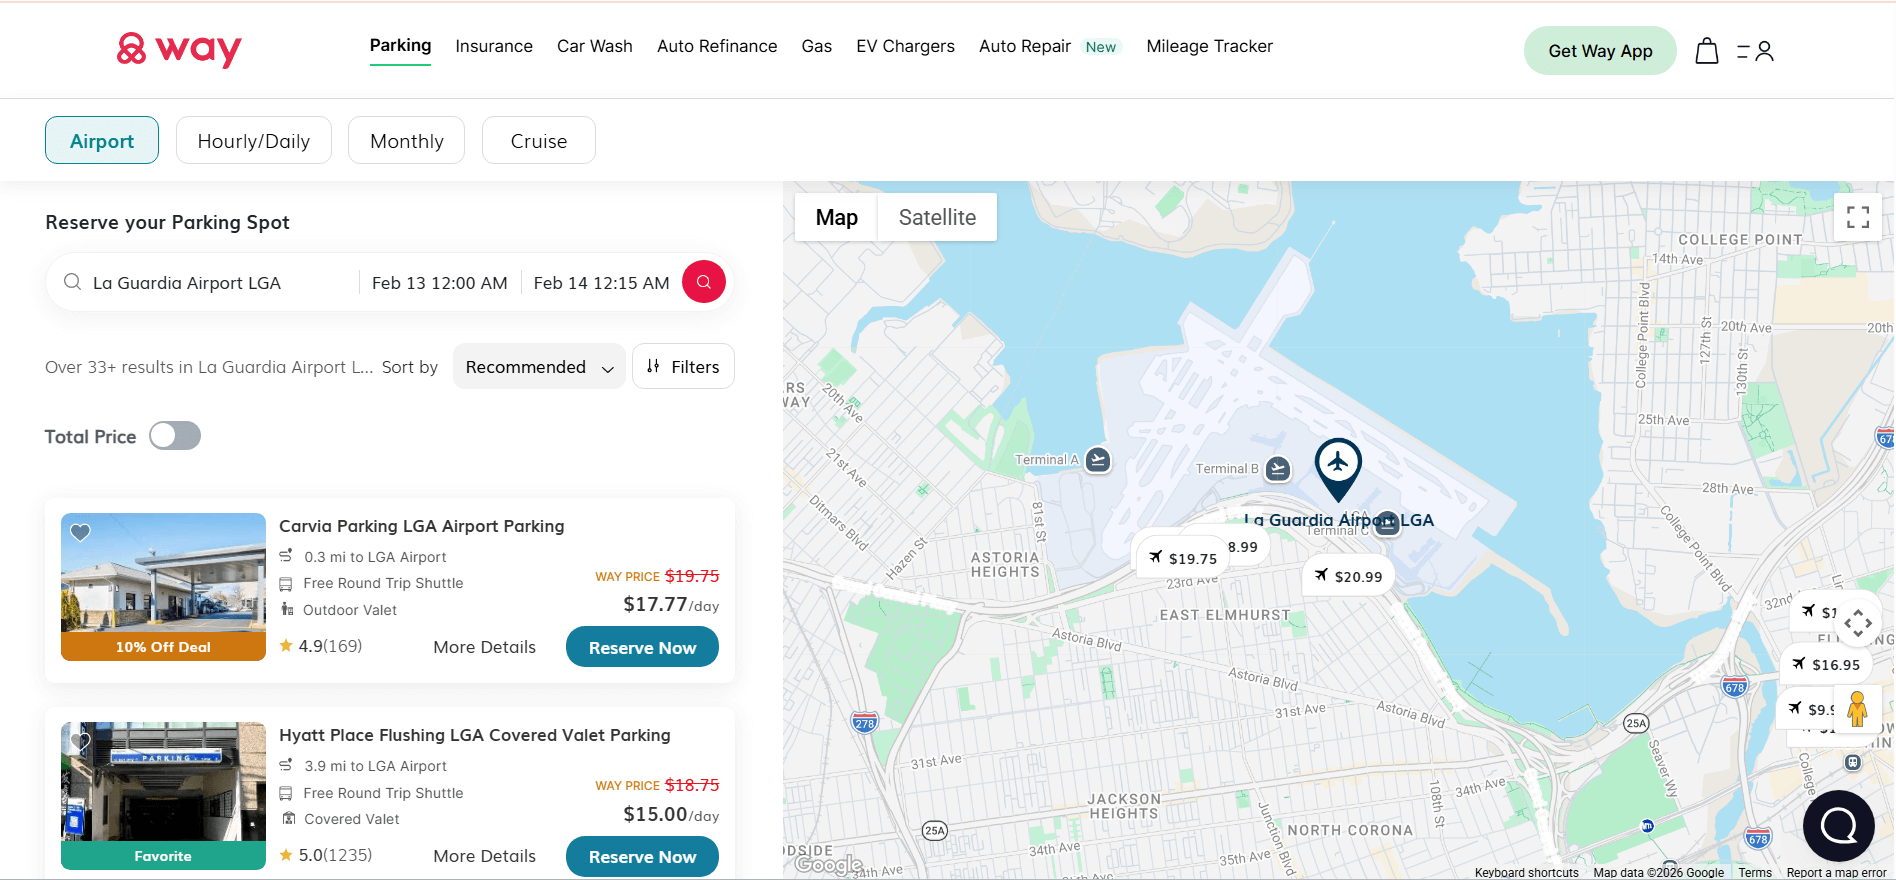Open the Parking menu item
The image size is (1896, 880).
point(400,46)
